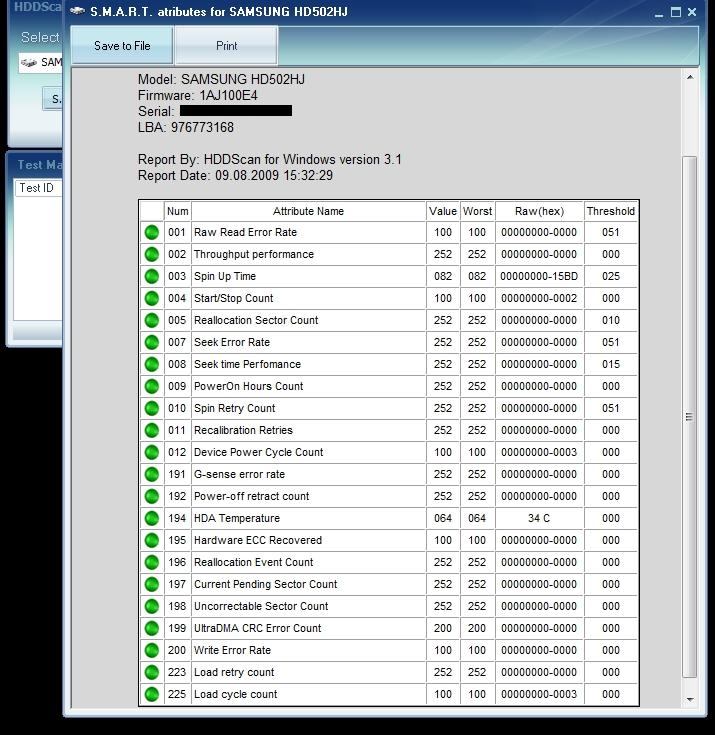Click the Save to File button
This screenshot has width=715, height=735.
[x=122, y=45]
